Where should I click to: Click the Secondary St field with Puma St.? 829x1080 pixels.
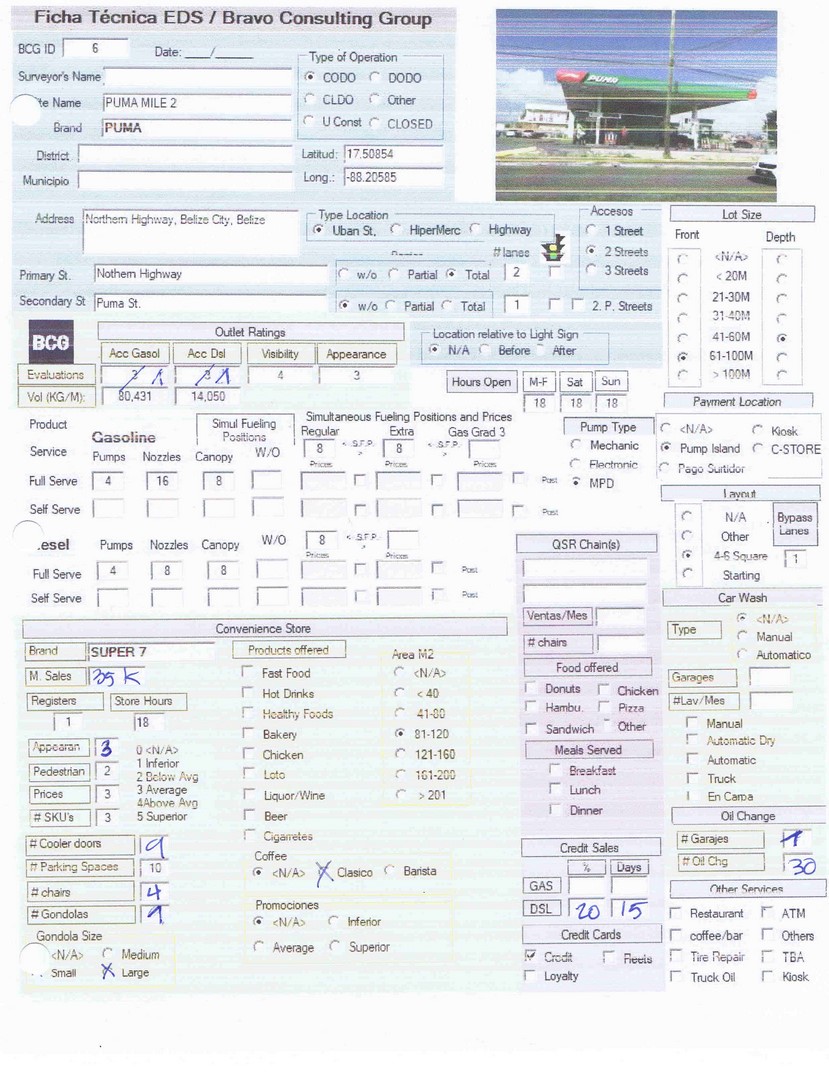pos(210,303)
